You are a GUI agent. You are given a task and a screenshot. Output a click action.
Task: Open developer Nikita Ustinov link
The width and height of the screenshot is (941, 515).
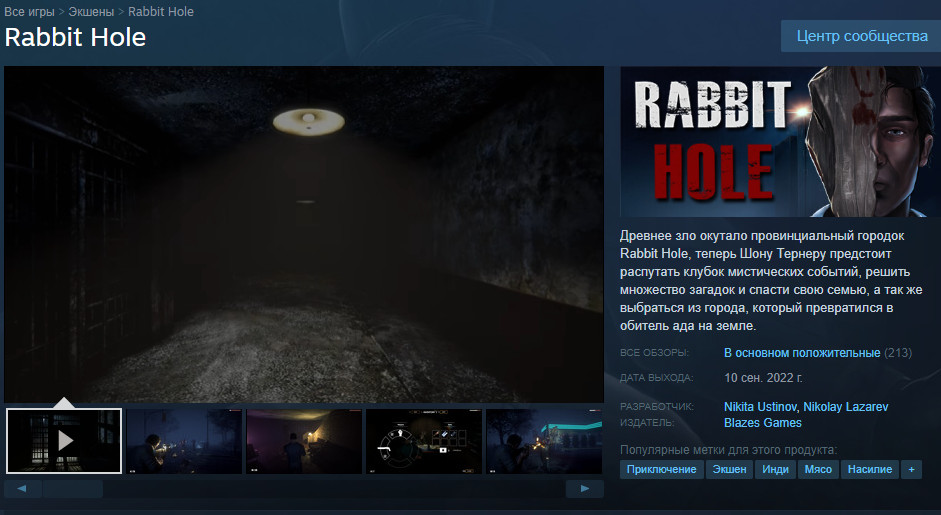761,406
